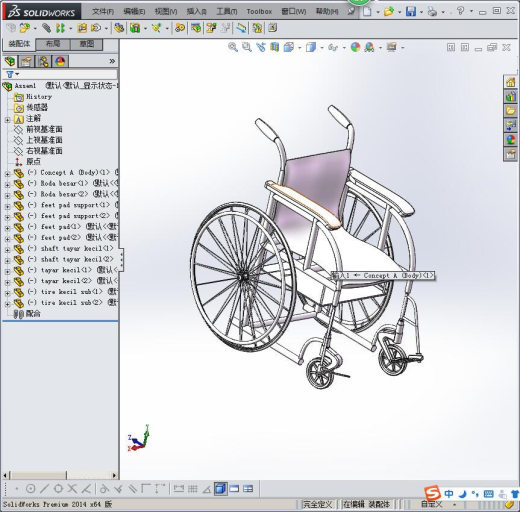This screenshot has height=512, width=520.
Task: Select the Line sketch tool in bottom toolbar
Action: 44,489
